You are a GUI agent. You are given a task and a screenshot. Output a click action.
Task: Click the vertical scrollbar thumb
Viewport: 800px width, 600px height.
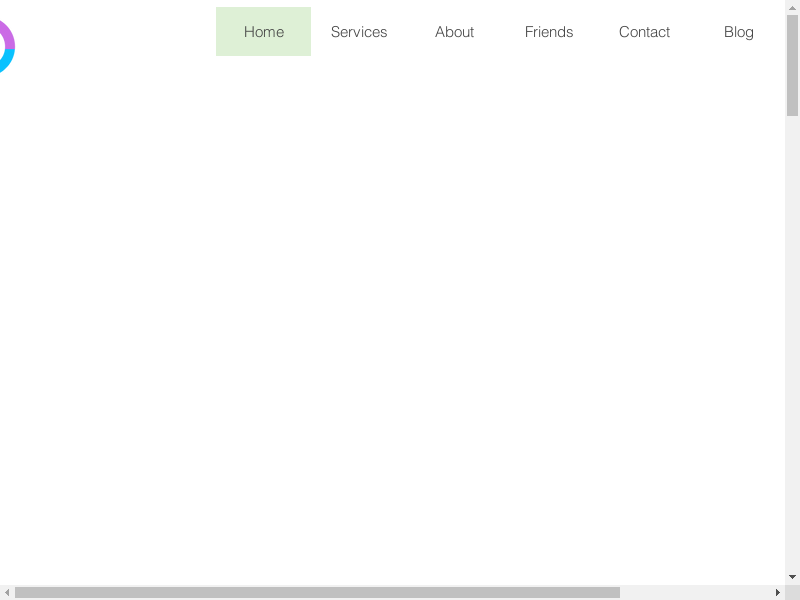click(792, 65)
